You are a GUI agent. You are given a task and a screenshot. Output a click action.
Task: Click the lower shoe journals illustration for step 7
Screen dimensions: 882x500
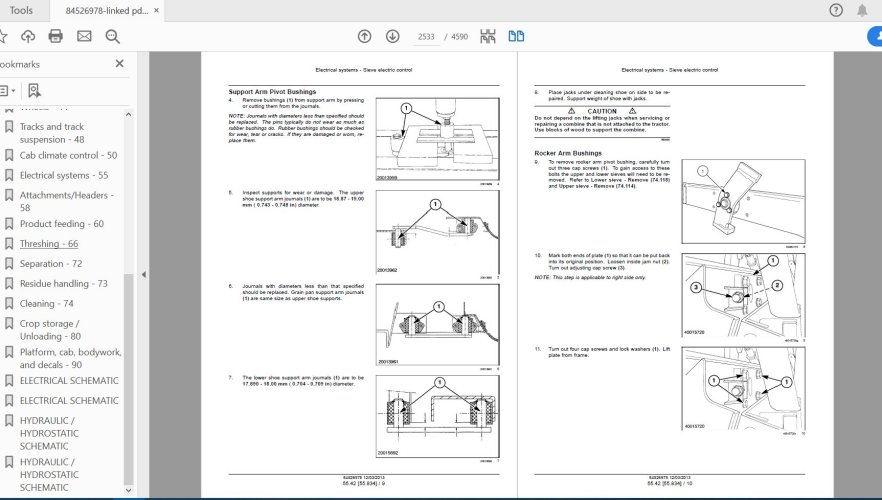coord(438,416)
